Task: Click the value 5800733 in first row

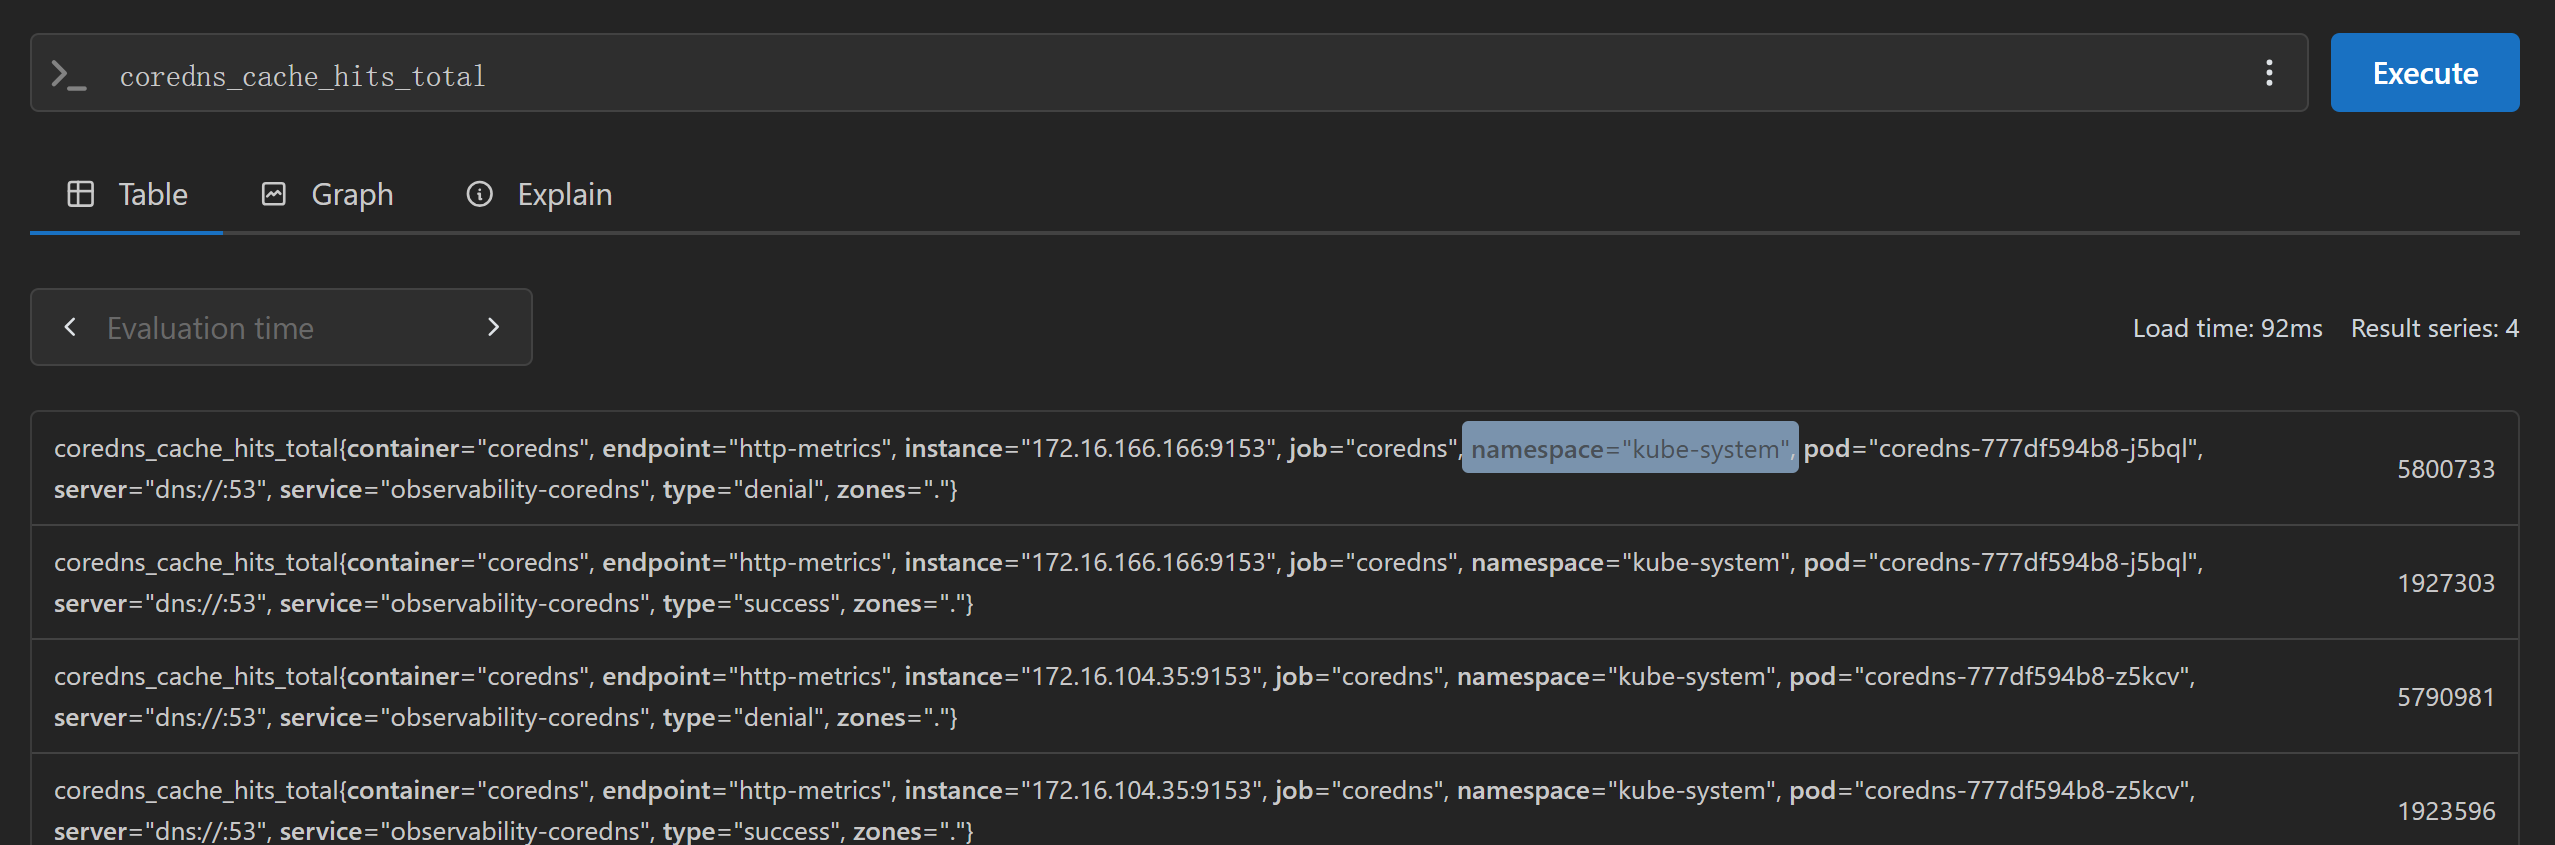Action: click(x=2446, y=469)
